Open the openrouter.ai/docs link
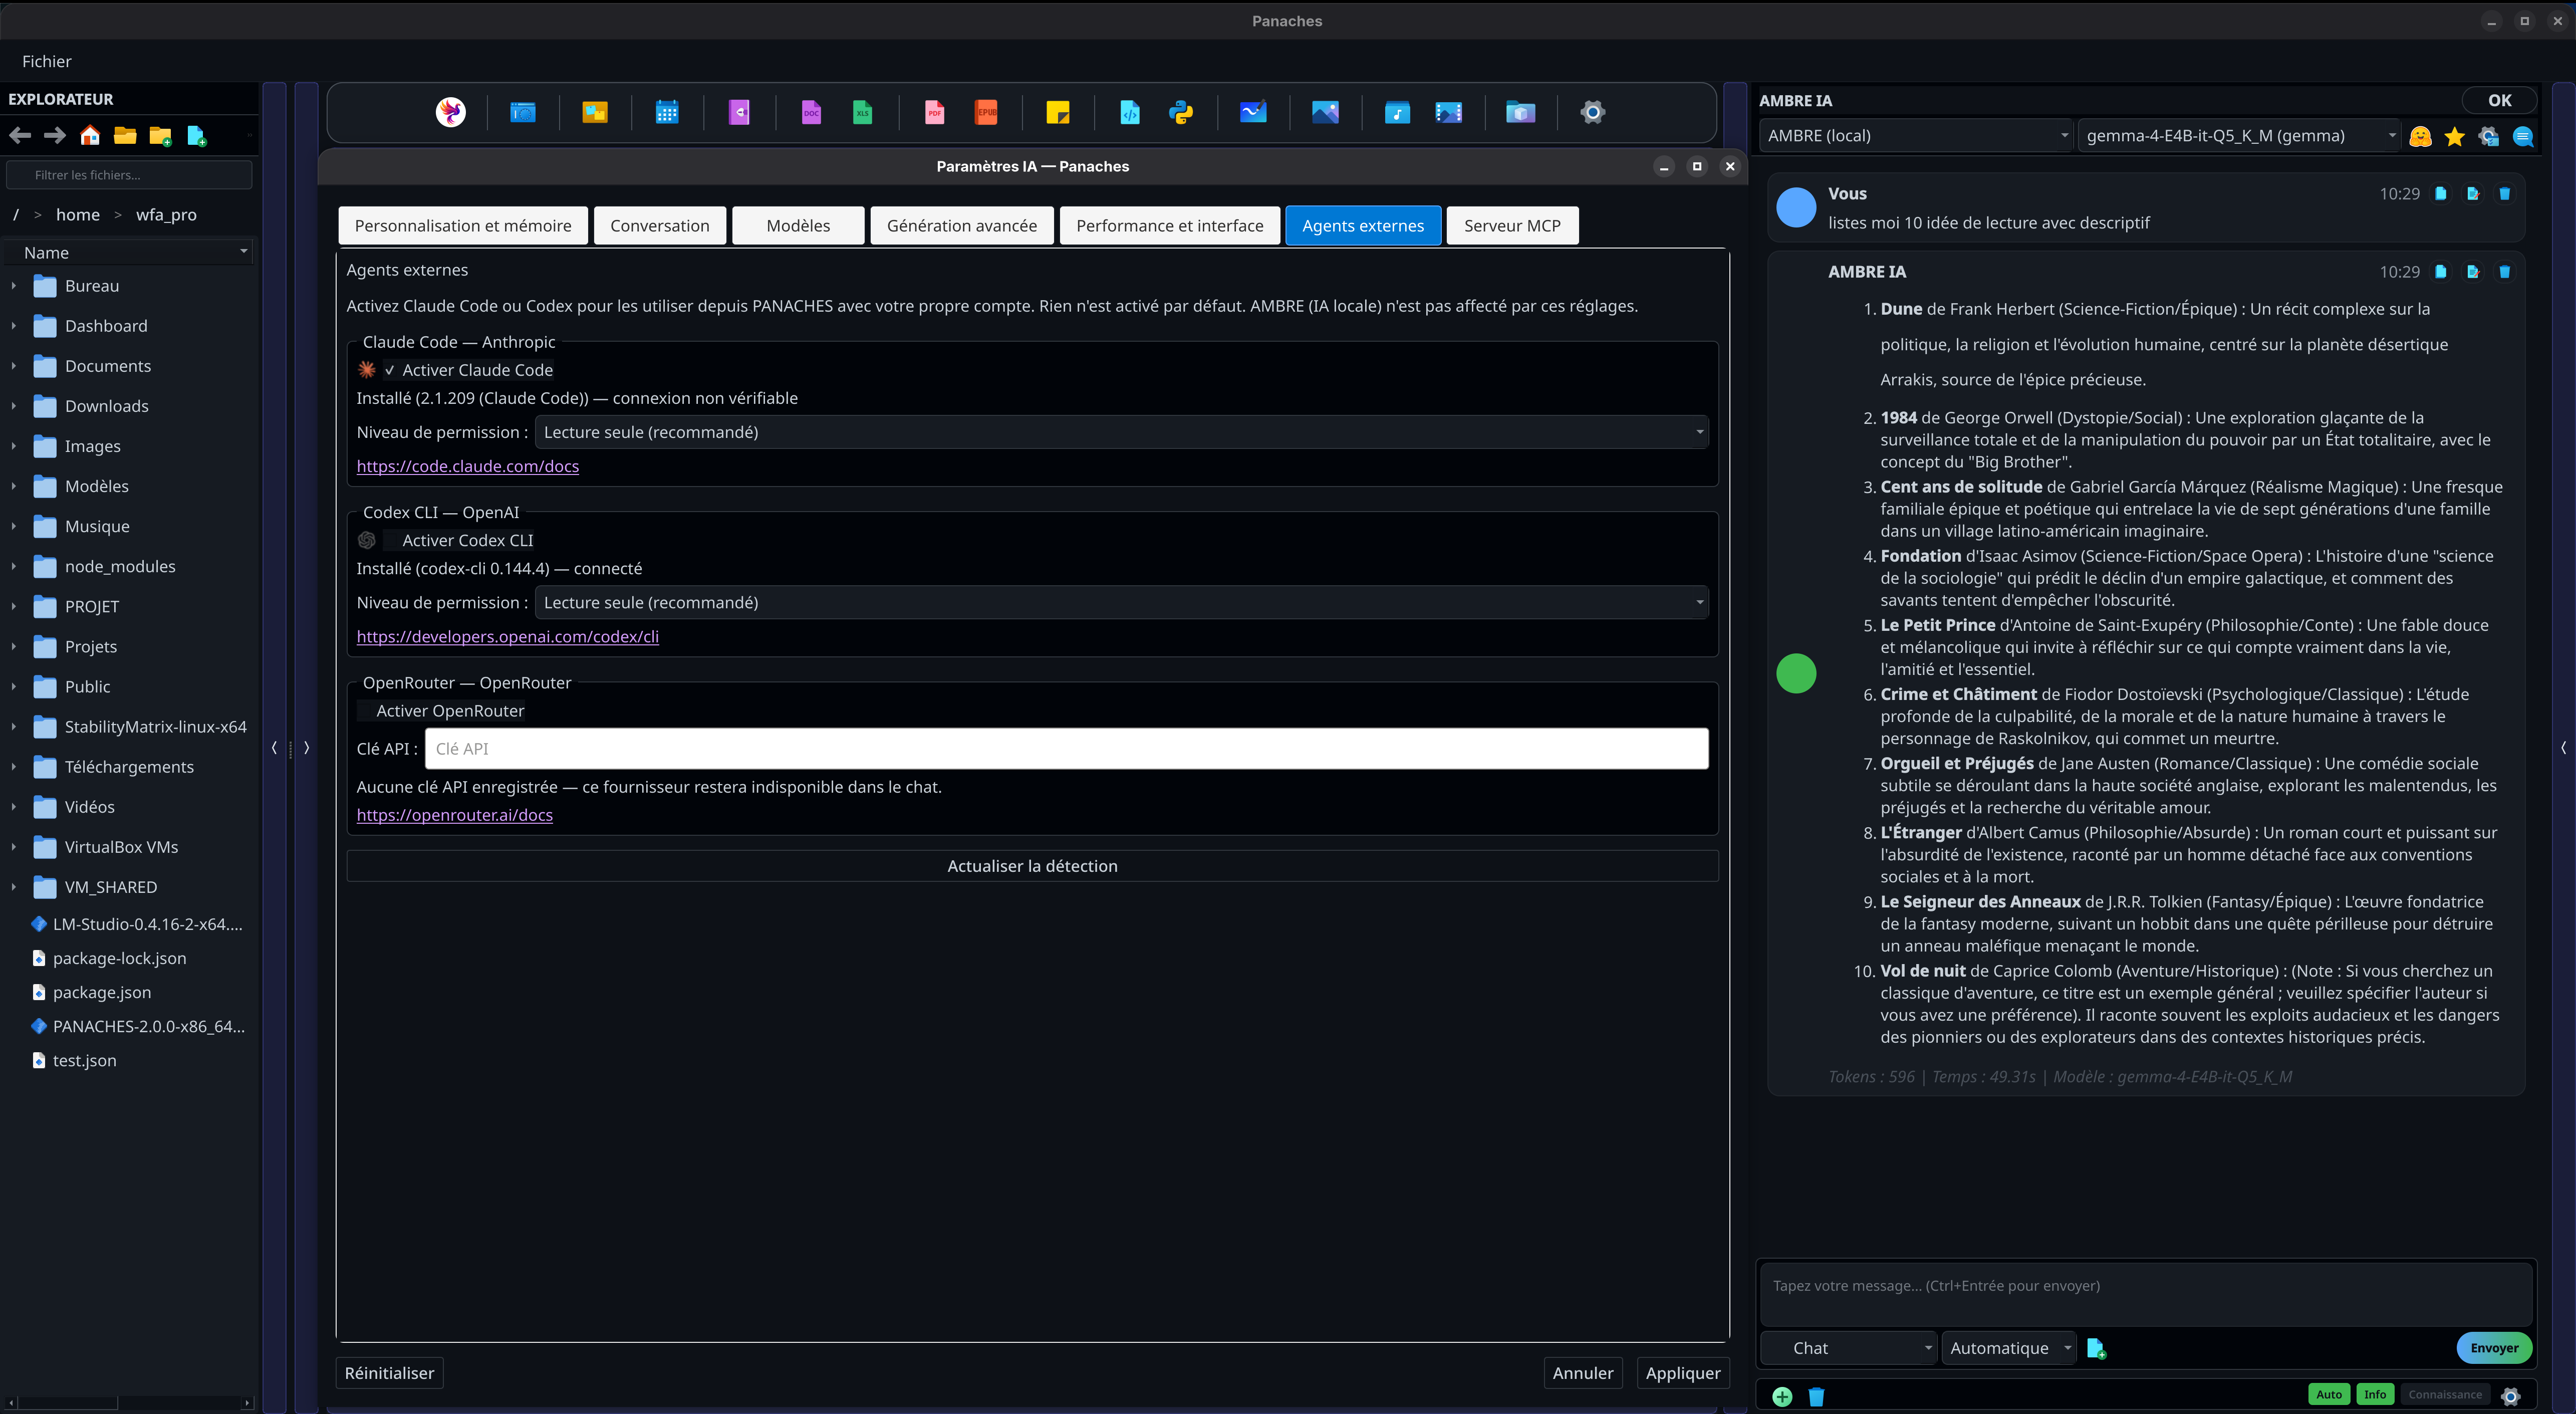This screenshot has width=2576, height=1414. pos(455,815)
